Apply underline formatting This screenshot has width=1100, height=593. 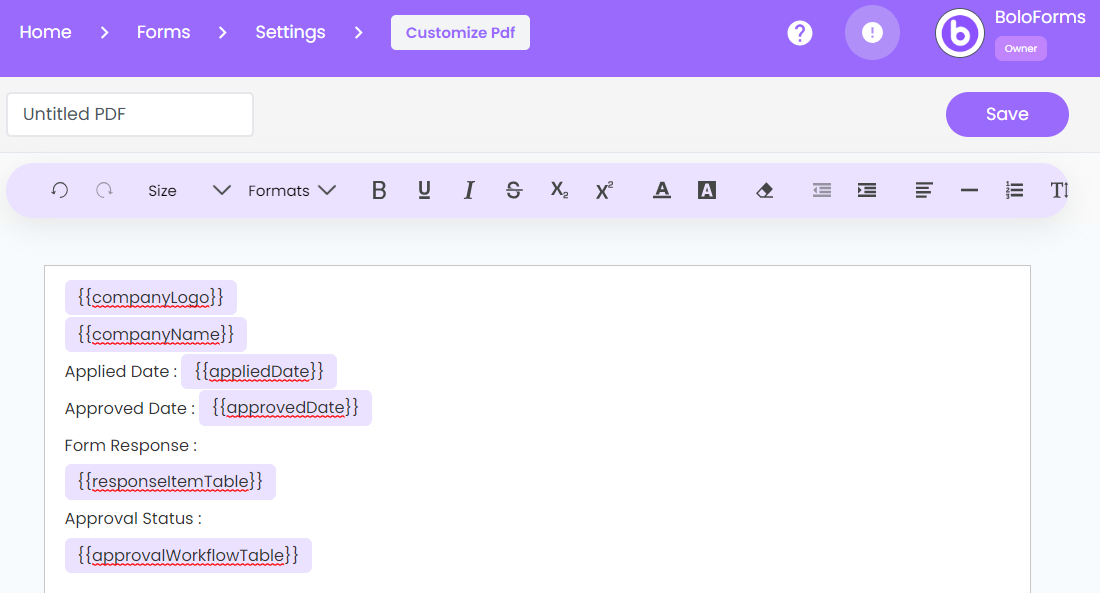pyautogui.click(x=423, y=190)
